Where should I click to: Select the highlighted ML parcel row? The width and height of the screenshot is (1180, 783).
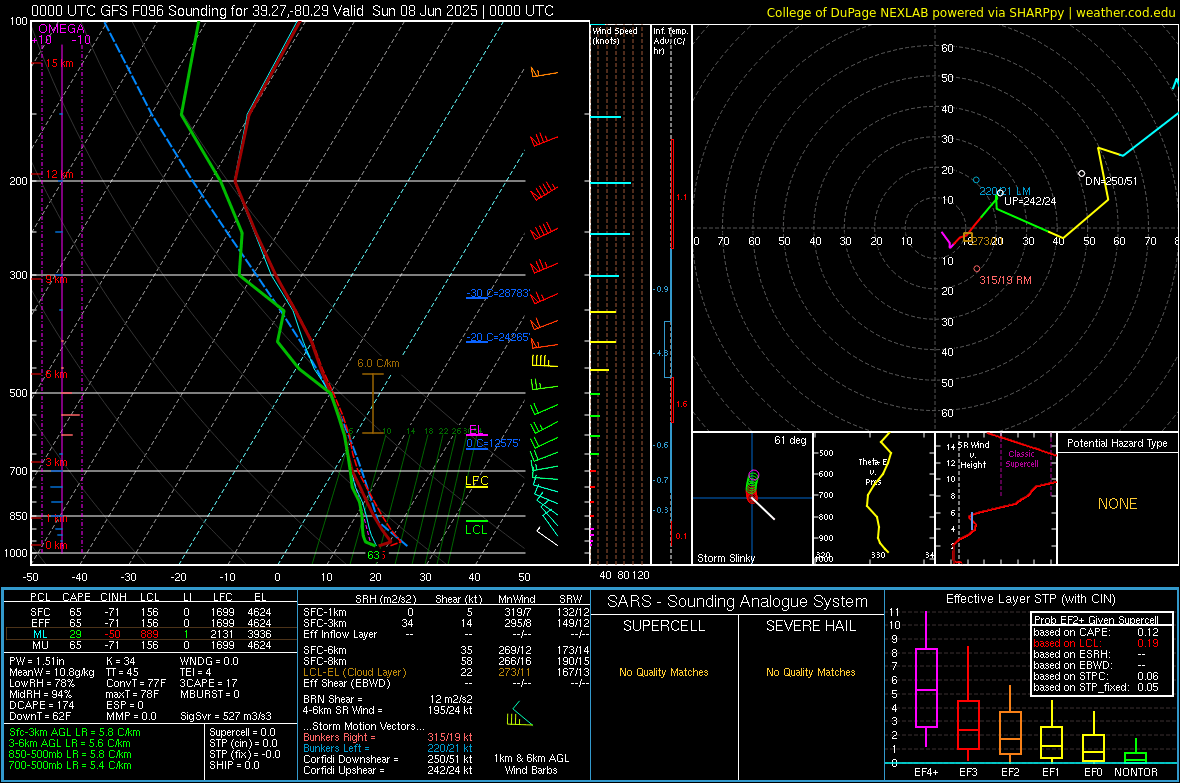150,634
